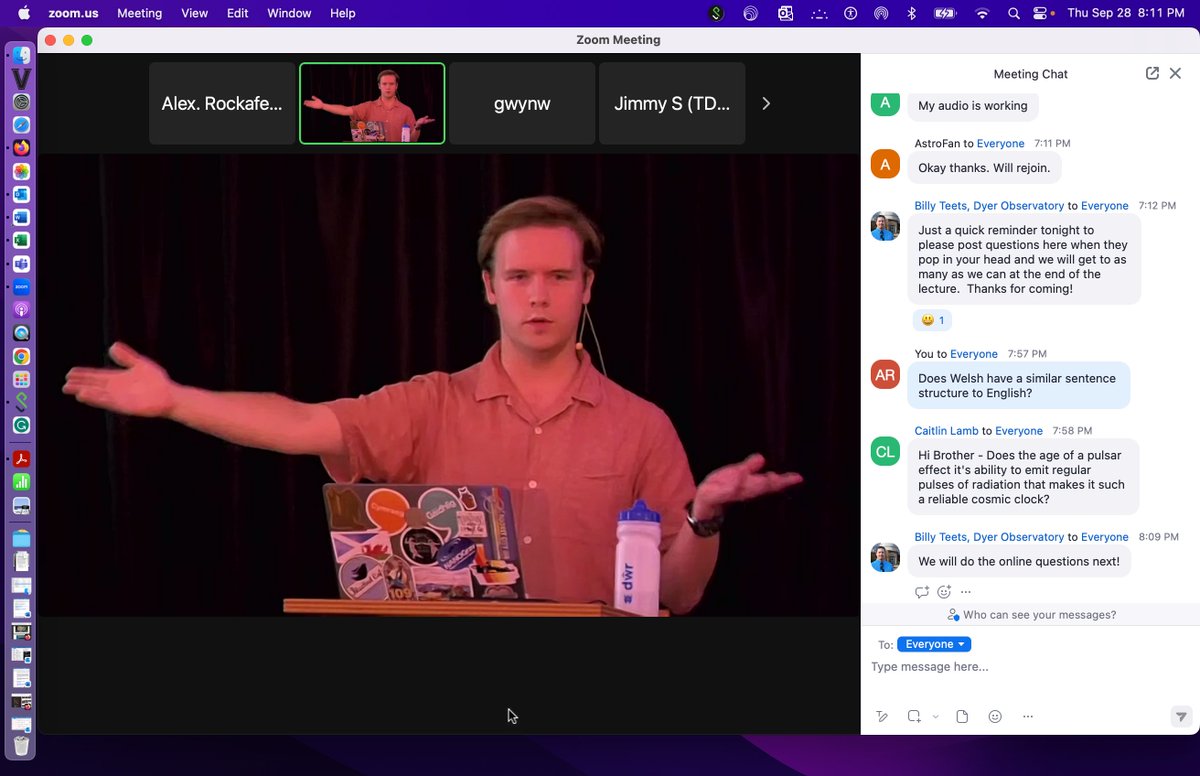Attach a file using the file icon
The height and width of the screenshot is (776, 1200).
(x=962, y=716)
